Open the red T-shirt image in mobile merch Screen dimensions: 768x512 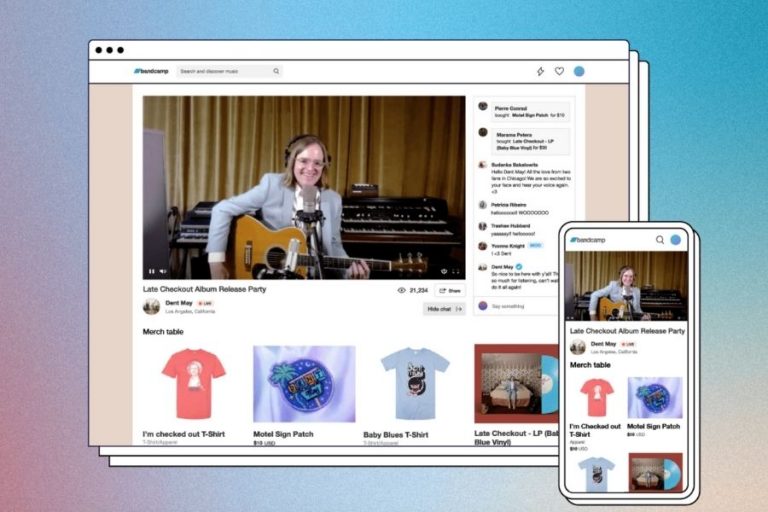(x=597, y=398)
